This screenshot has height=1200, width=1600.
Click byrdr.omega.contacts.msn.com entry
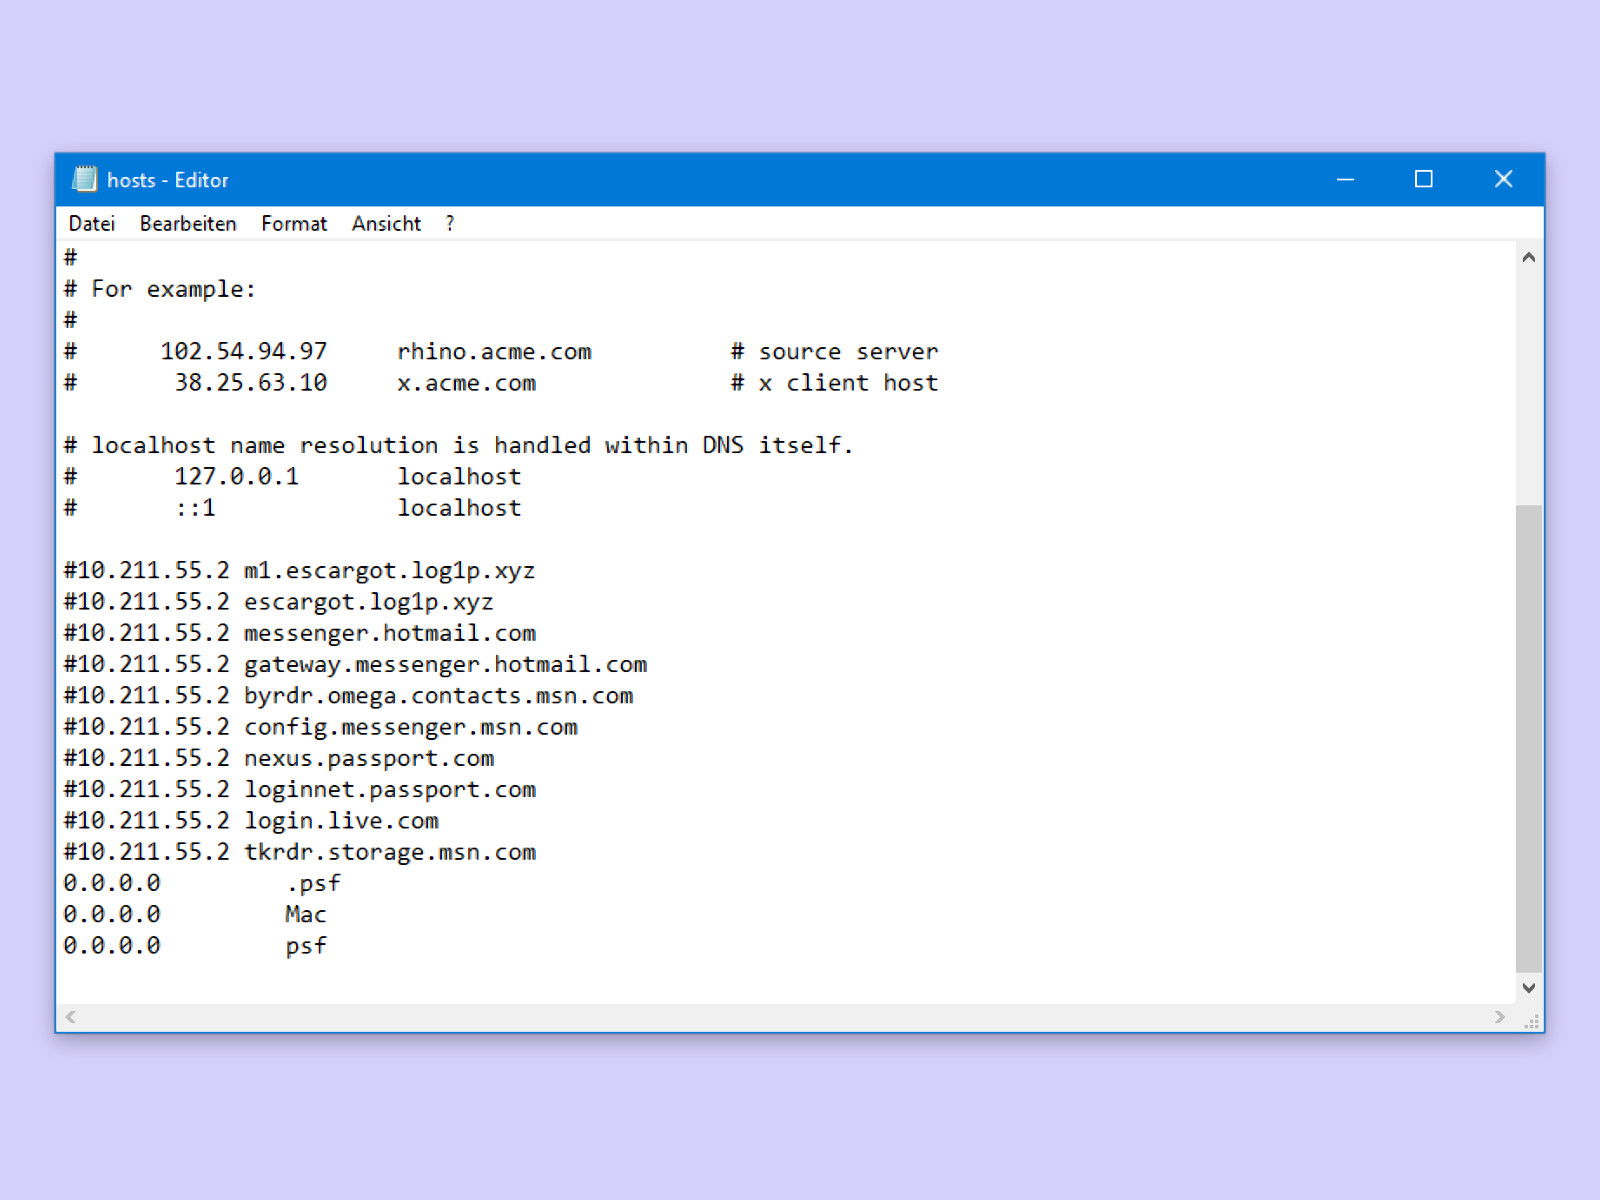(x=438, y=696)
